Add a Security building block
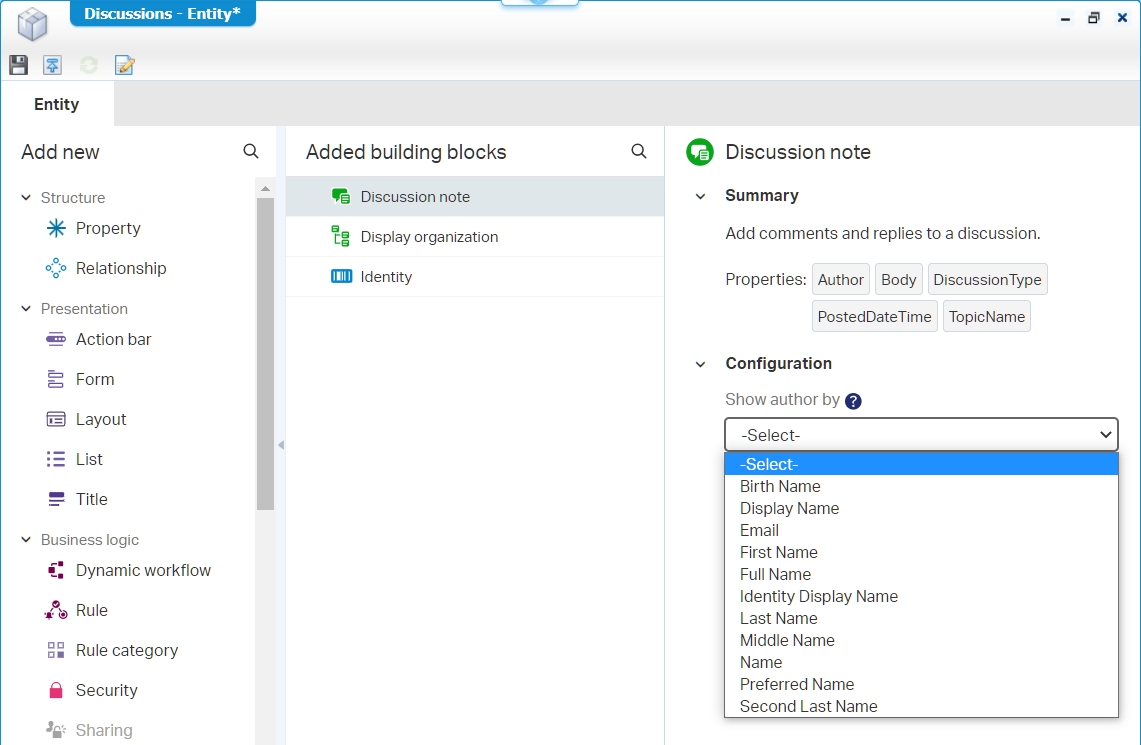The image size is (1141, 745). pos(106,690)
